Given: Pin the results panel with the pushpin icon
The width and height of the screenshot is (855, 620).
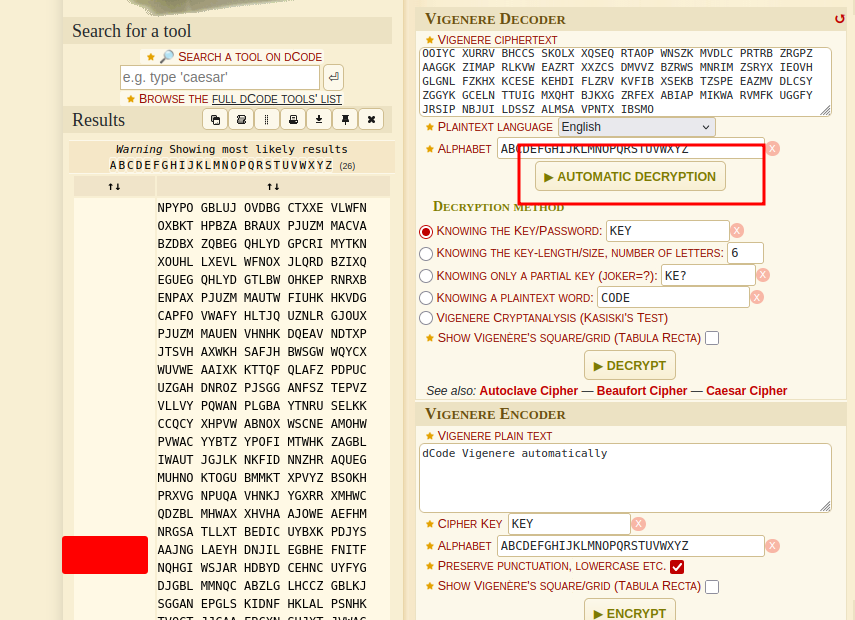Looking at the screenshot, I should (345, 119).
